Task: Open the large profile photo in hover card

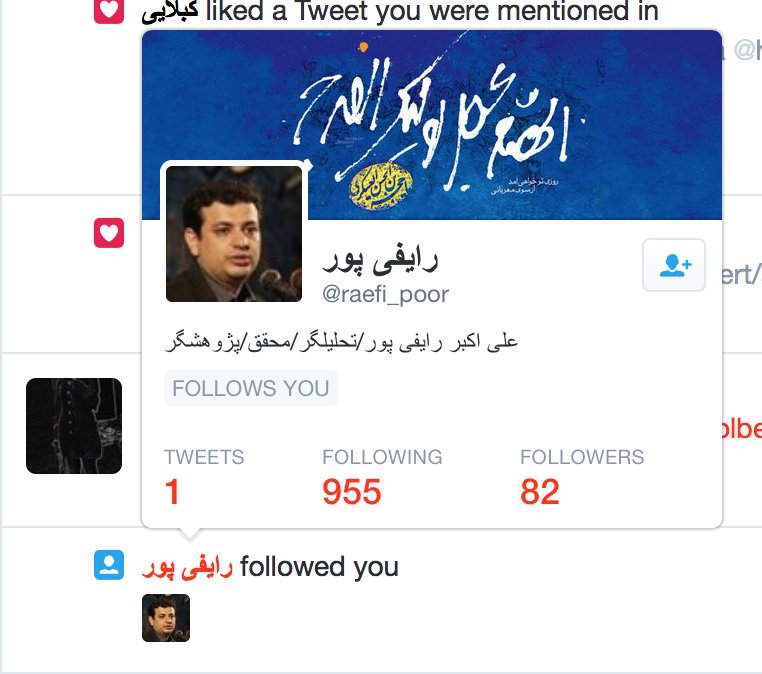Action: [234, 234]
